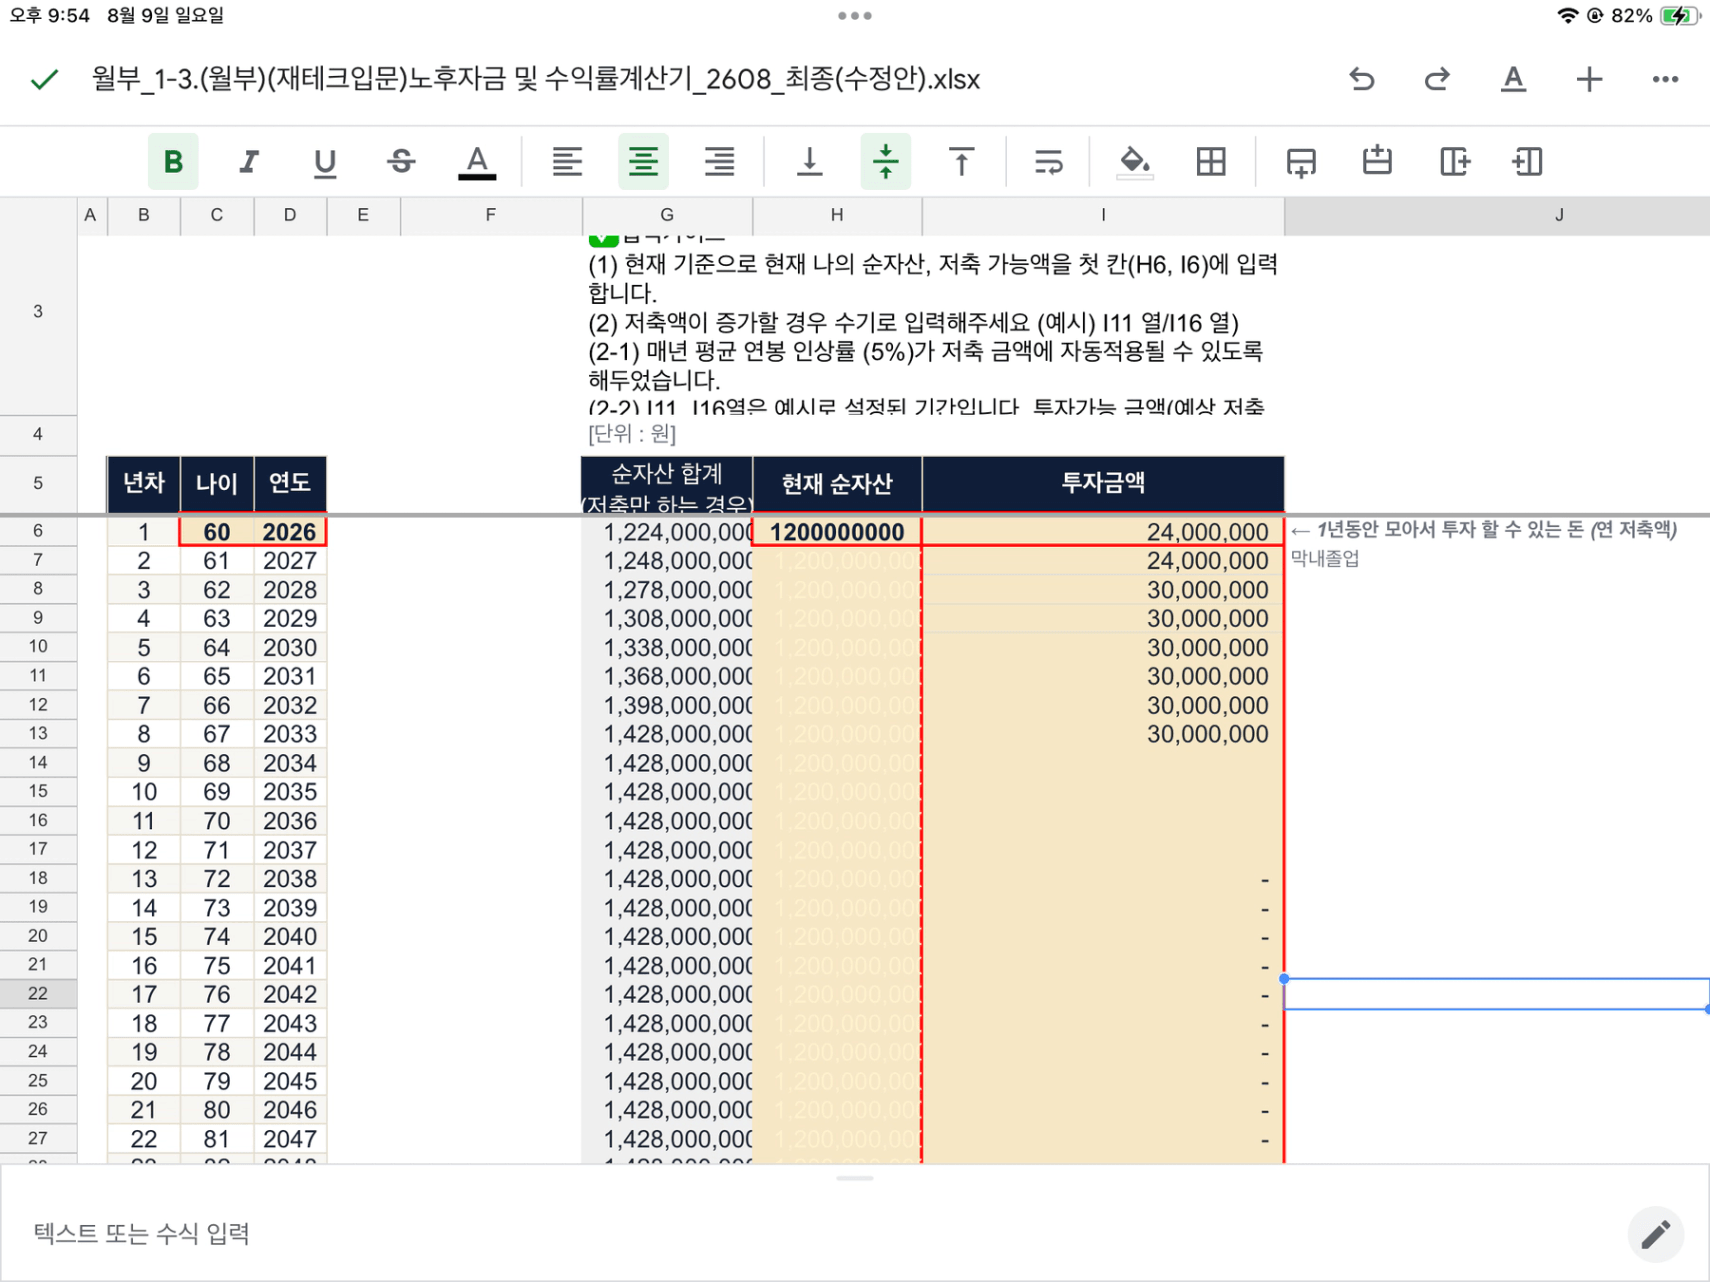This screenshot has width=1710, height=1282.
Task: Insert a row below
Action: pyautogui.click(x=1301, y=161)
